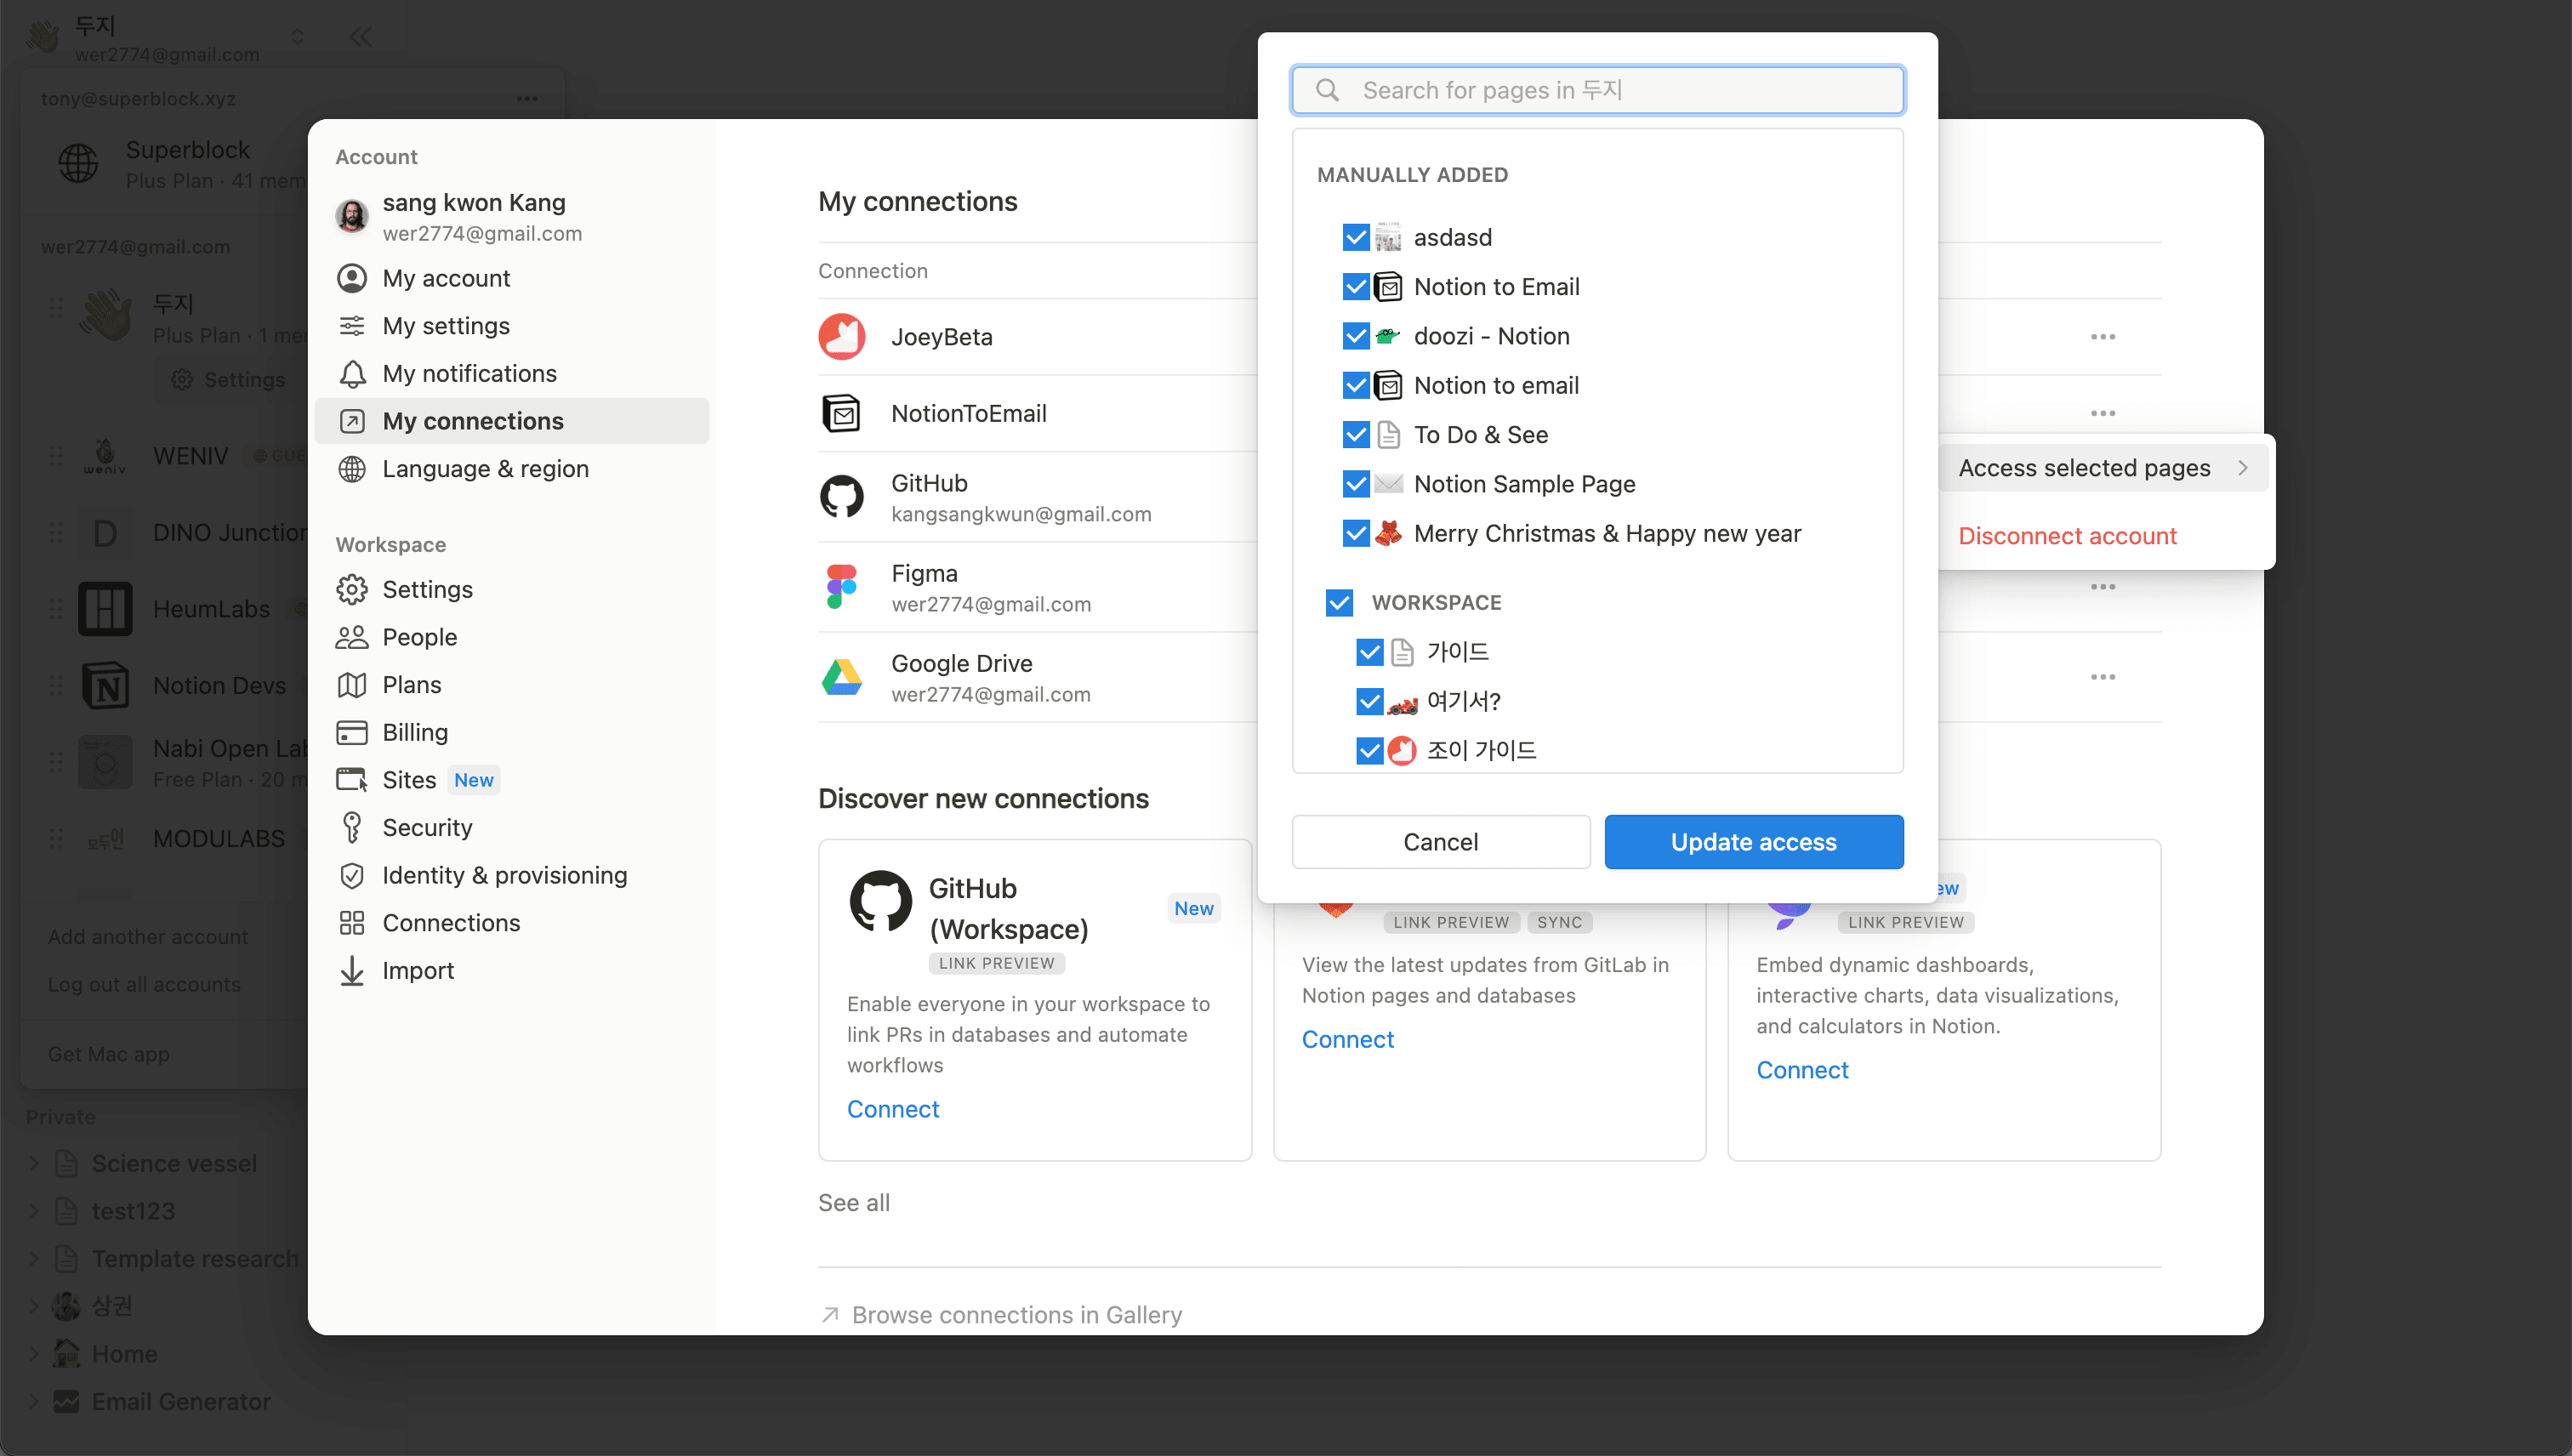The height and width of the screenshot is (1456, 2572).
Task: Uncheck the asdasd page checkbox
Action: (x=1355, y=238)
